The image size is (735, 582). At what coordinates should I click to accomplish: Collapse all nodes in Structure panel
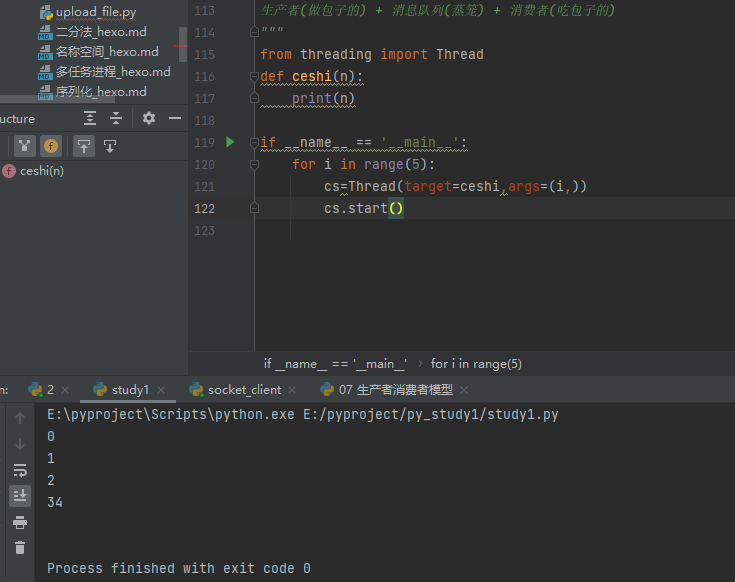[x=116, y=118]
